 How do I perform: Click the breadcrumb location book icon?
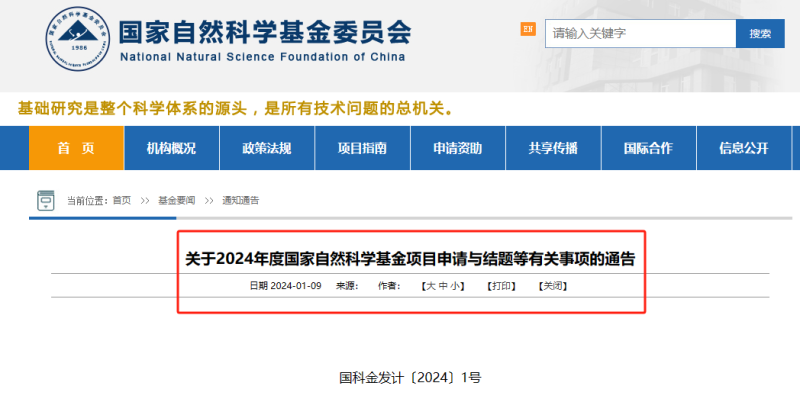pos(46,200)
